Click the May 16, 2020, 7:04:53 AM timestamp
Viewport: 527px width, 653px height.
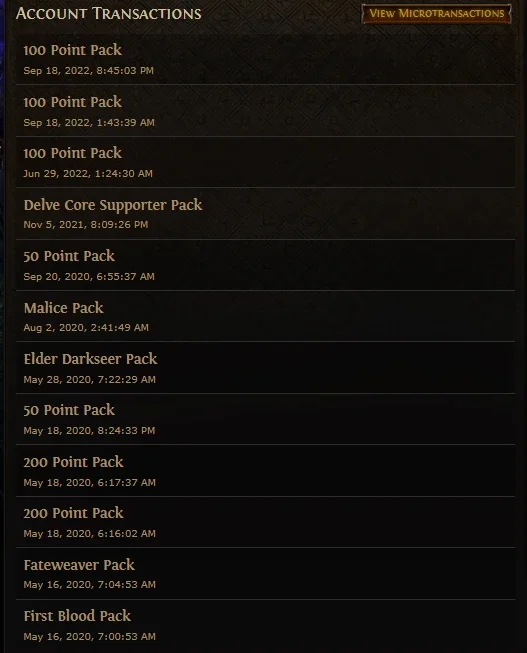tap(90, 585)
